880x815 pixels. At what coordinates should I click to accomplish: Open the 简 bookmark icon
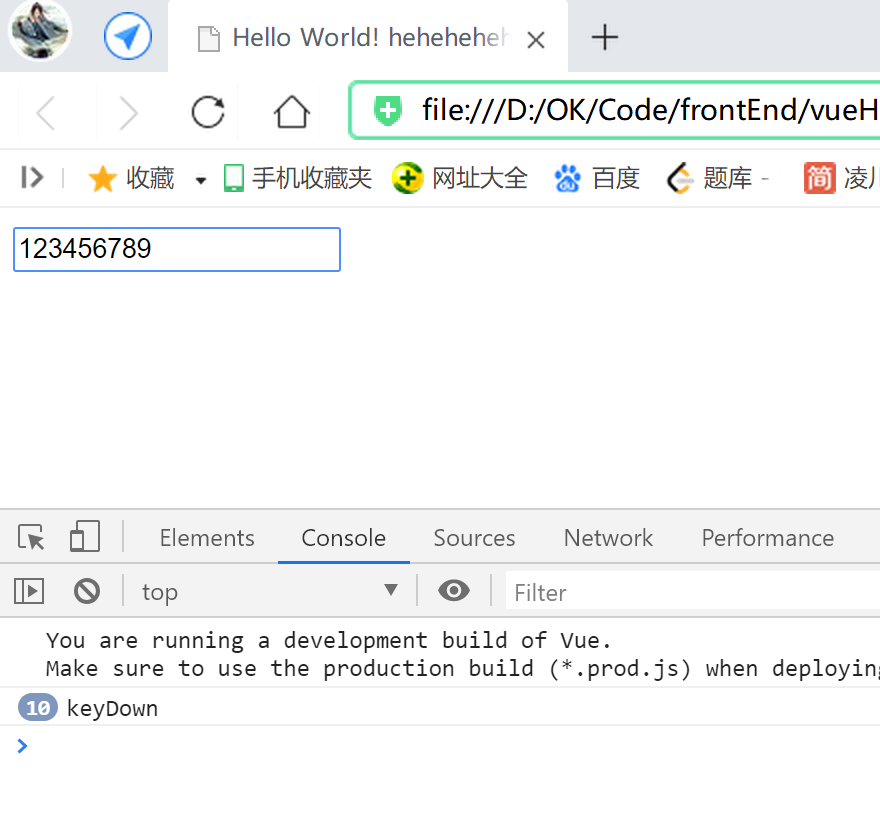tap(819, 178)
